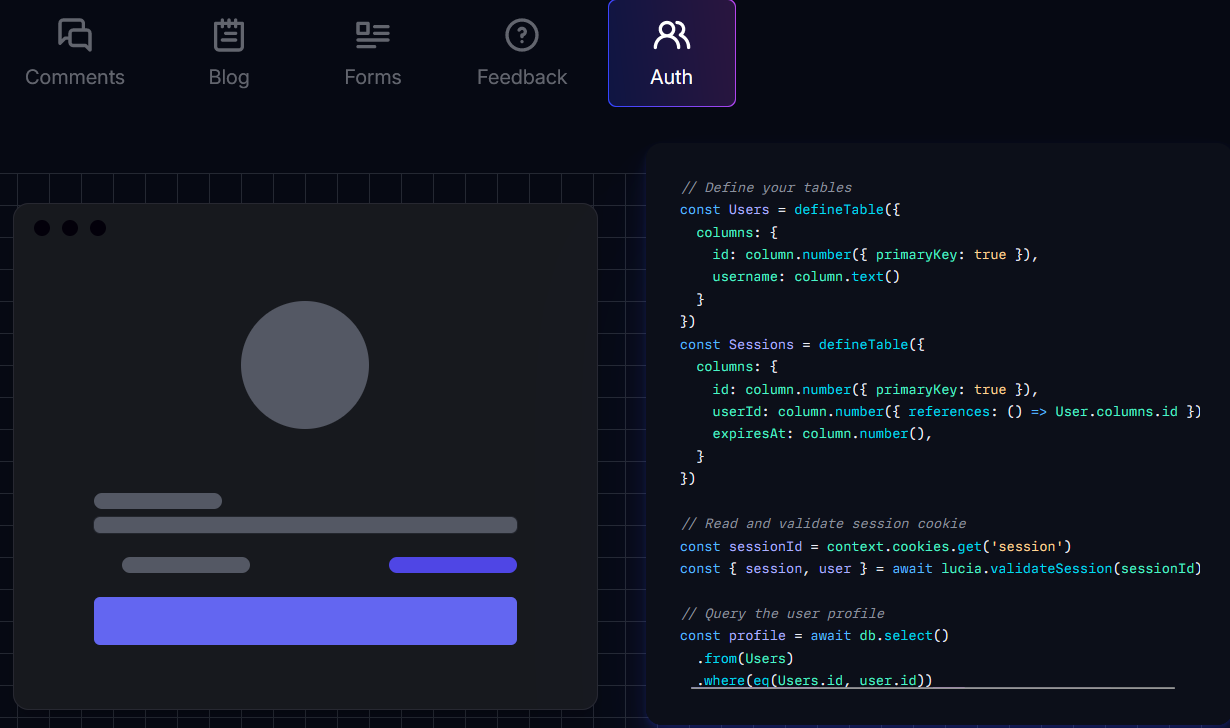Click the small purple pill link
The image size is (1230, 728).
pos(452,565)
